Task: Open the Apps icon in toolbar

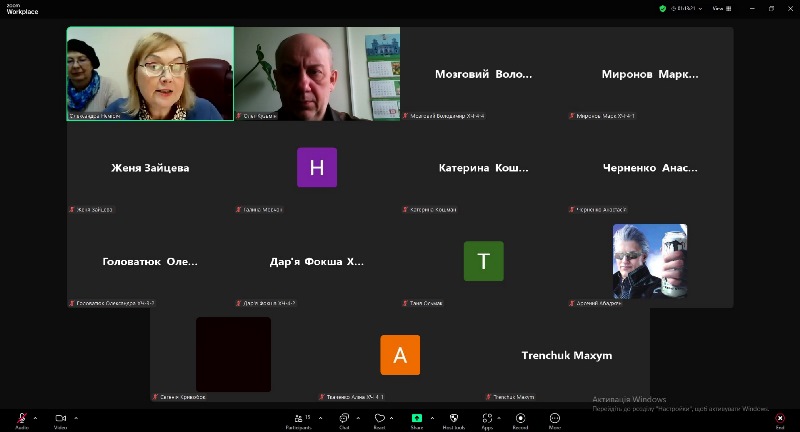Action: click(x=487, y=418)
